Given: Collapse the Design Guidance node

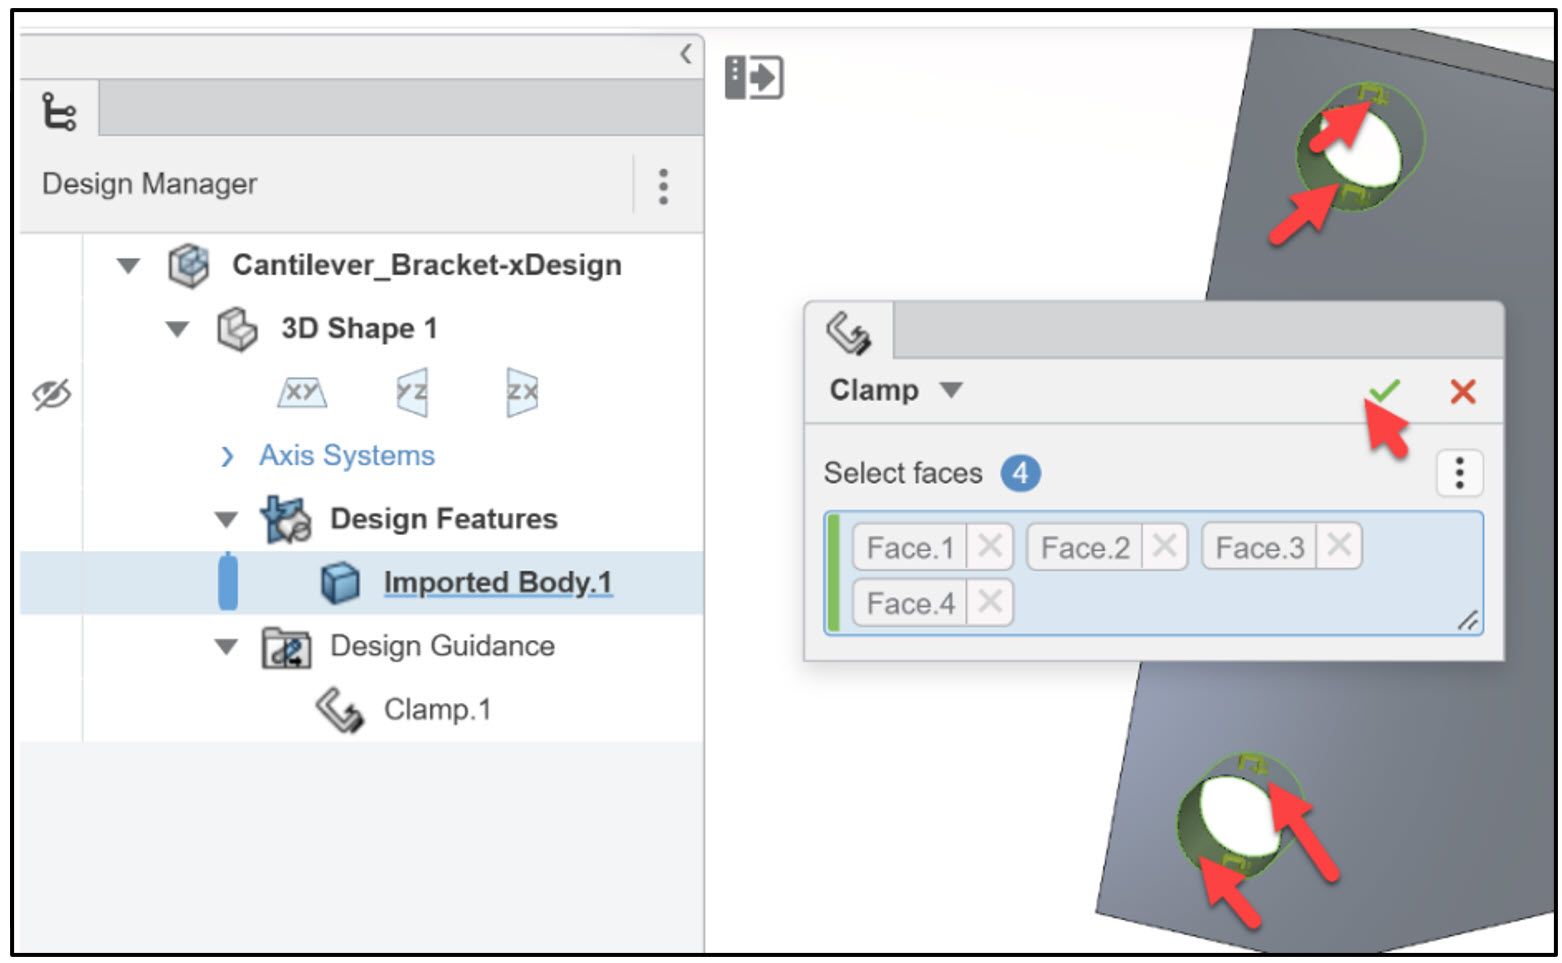Looking at the screenshot, I should tap(224, 646).
